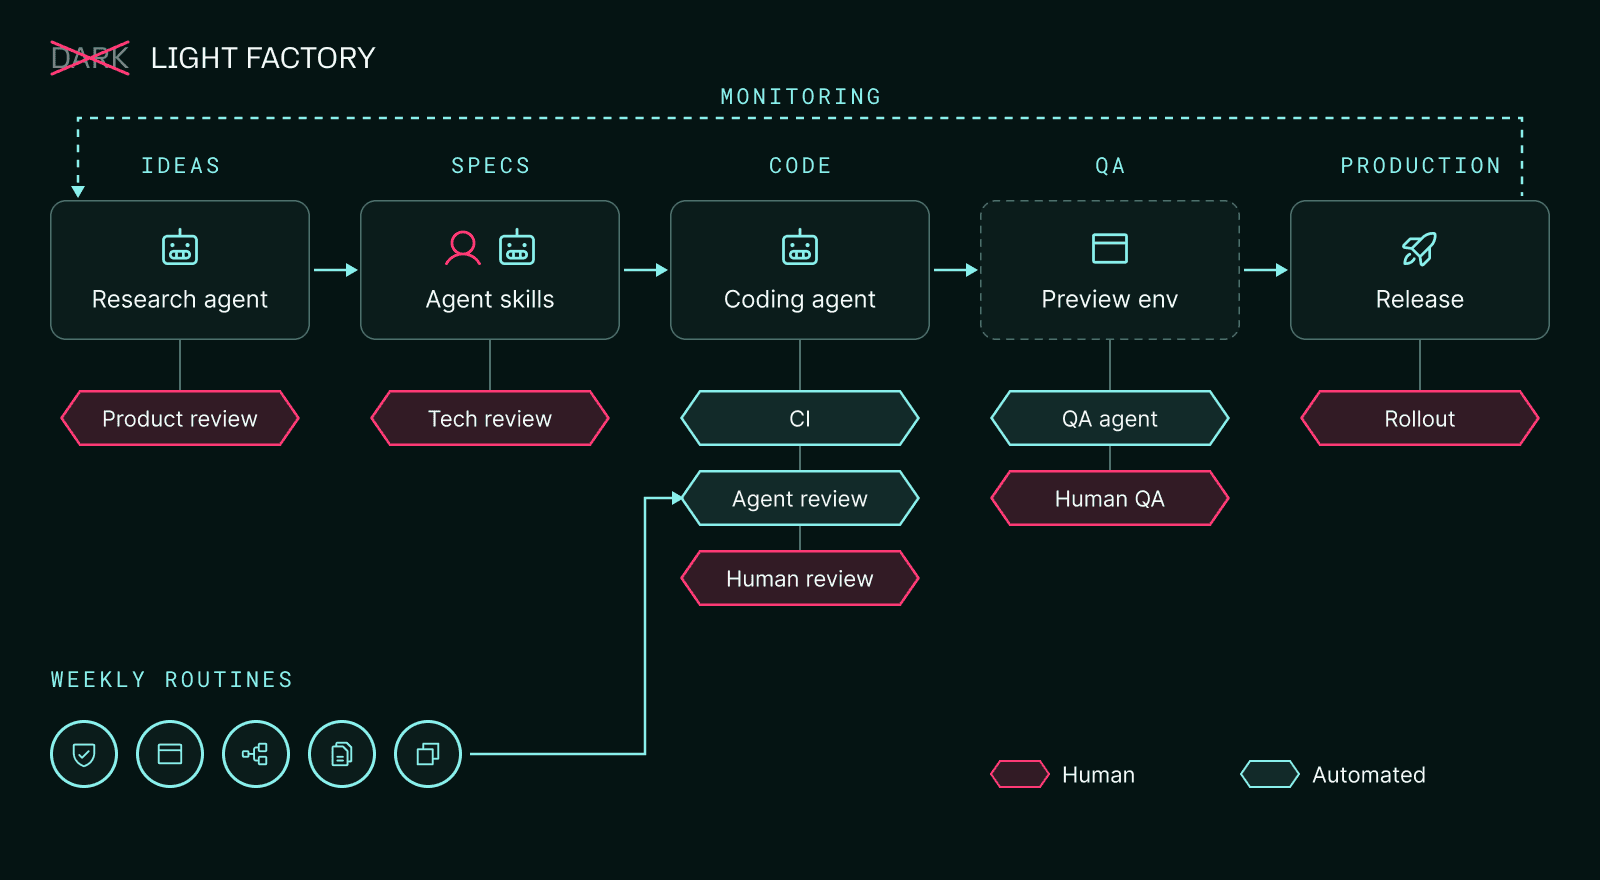Open the Tech review step

coord(490,418)
